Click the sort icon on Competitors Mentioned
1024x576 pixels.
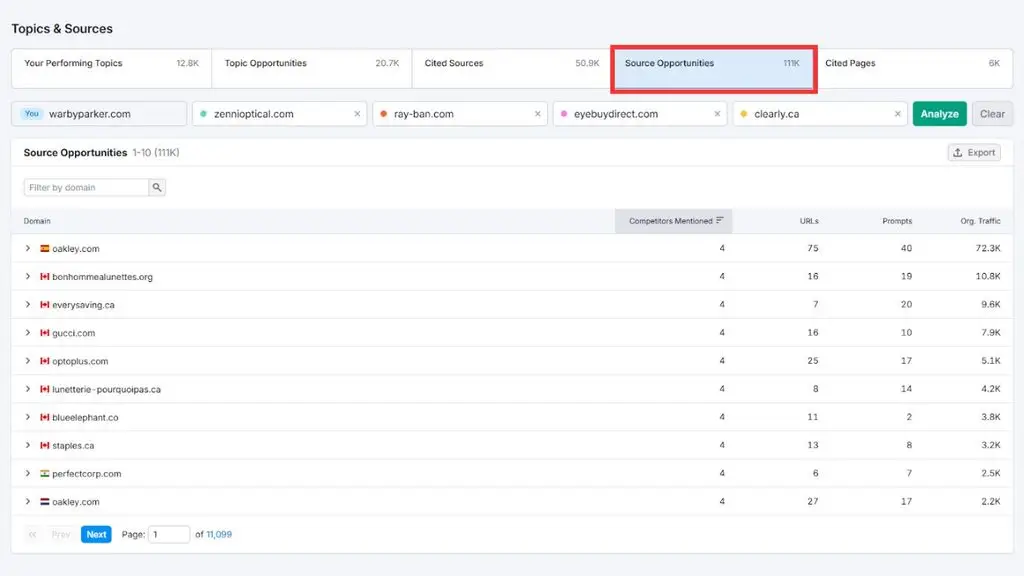tap(720, 221)
